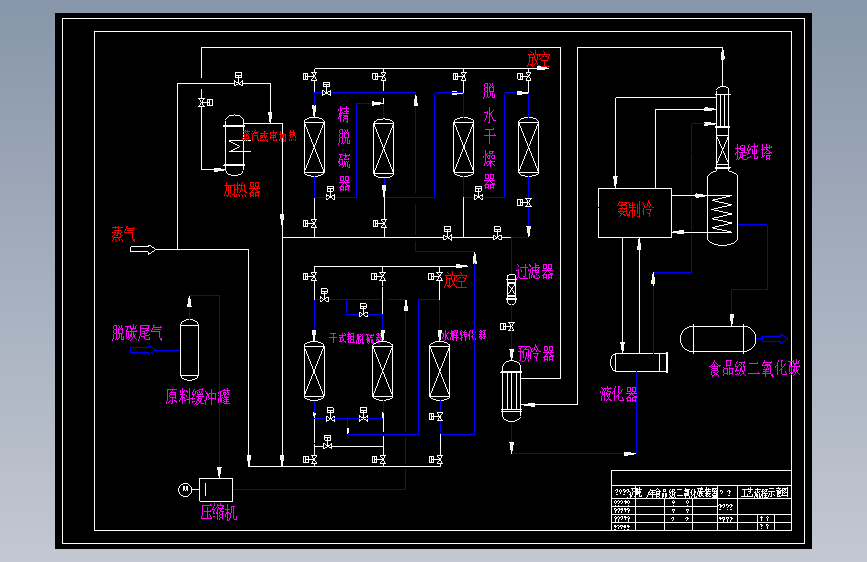867x562 pixels.
Task: Click the 蒸汽或电加热 annotation
Action: click(x=269, y=136)
